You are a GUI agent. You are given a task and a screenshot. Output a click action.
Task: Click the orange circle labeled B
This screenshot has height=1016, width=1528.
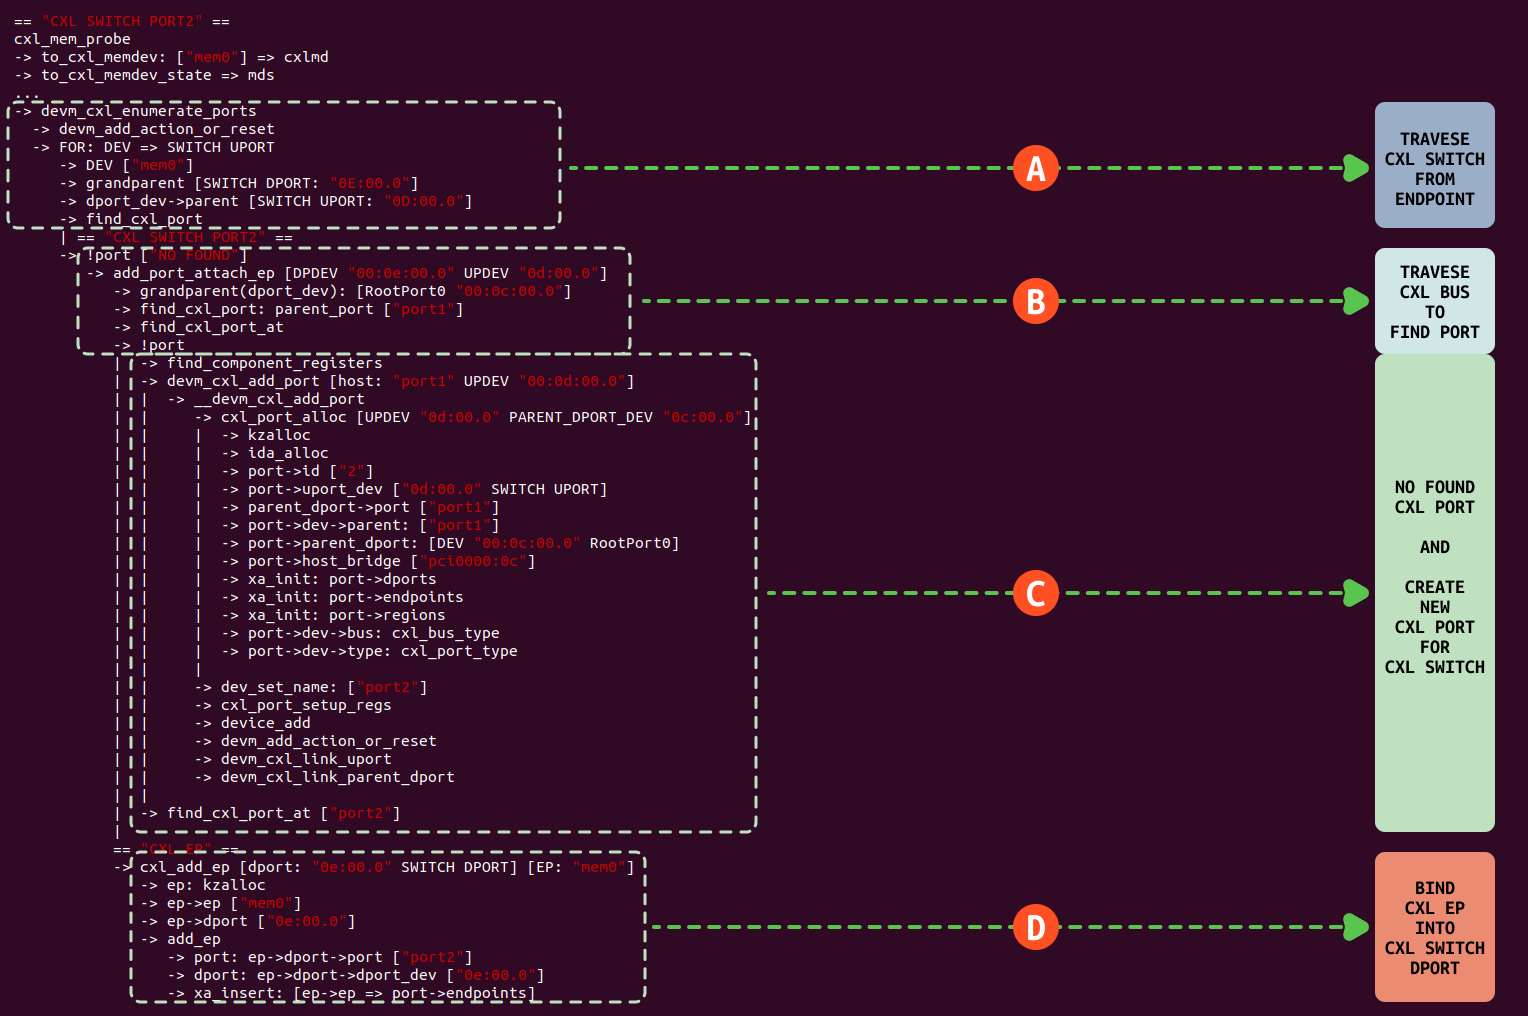click(1035, 301)
